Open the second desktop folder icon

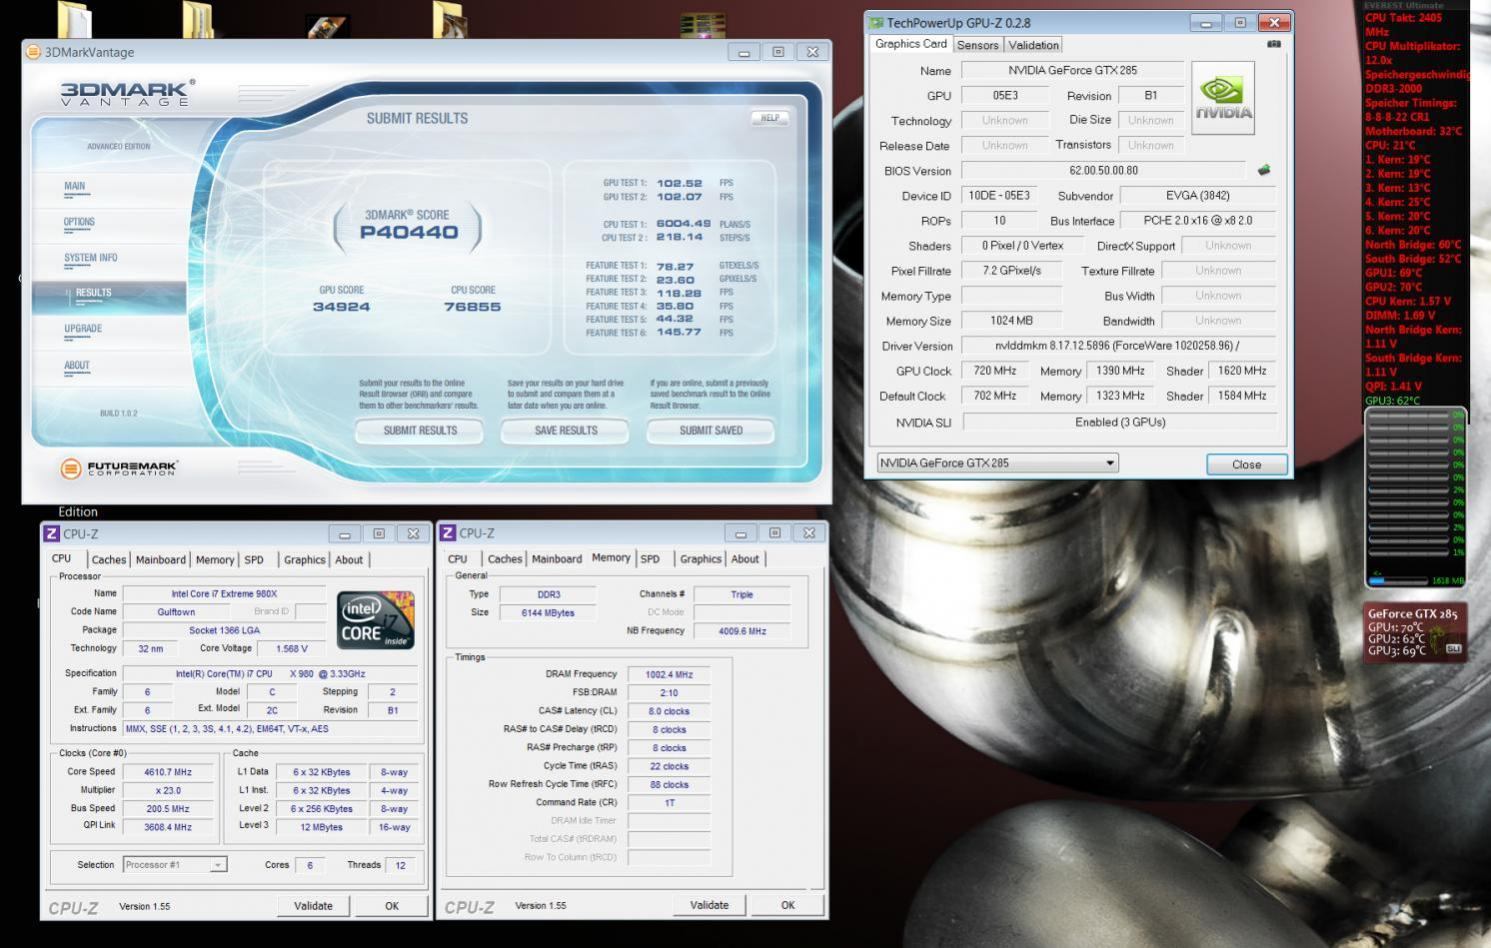(198, 20)
